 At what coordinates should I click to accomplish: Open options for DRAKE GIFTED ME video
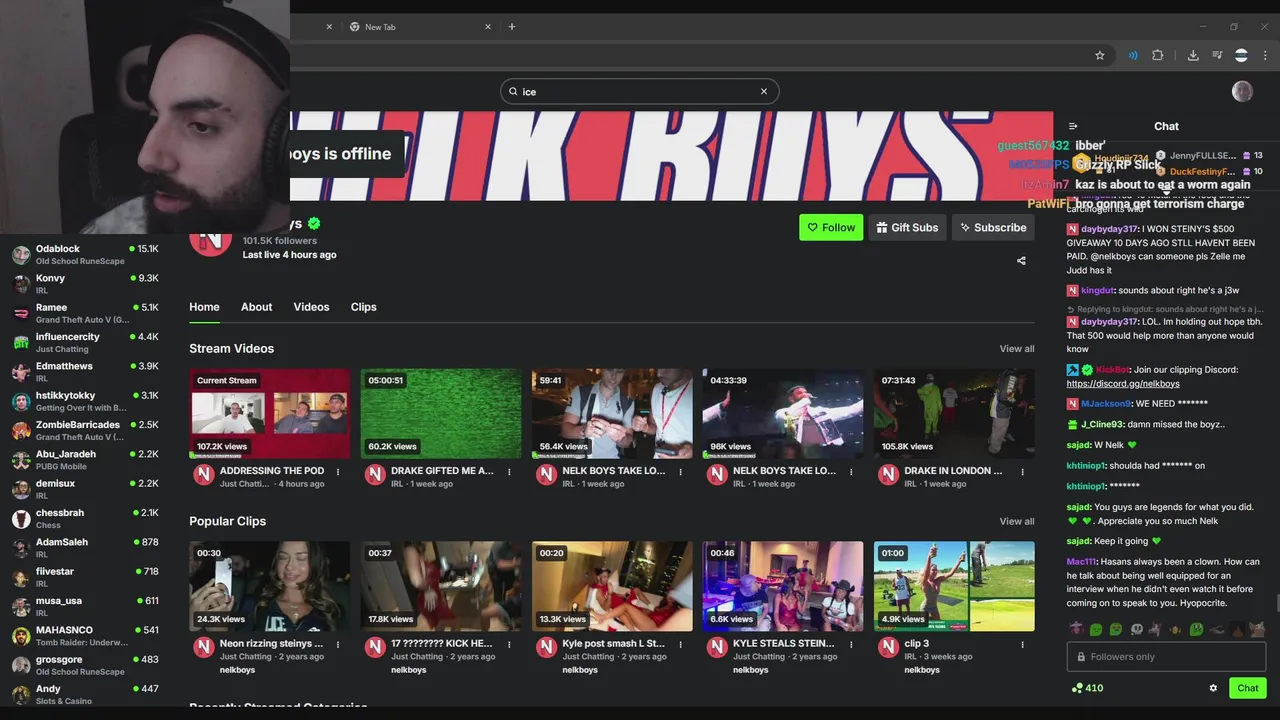509,472
